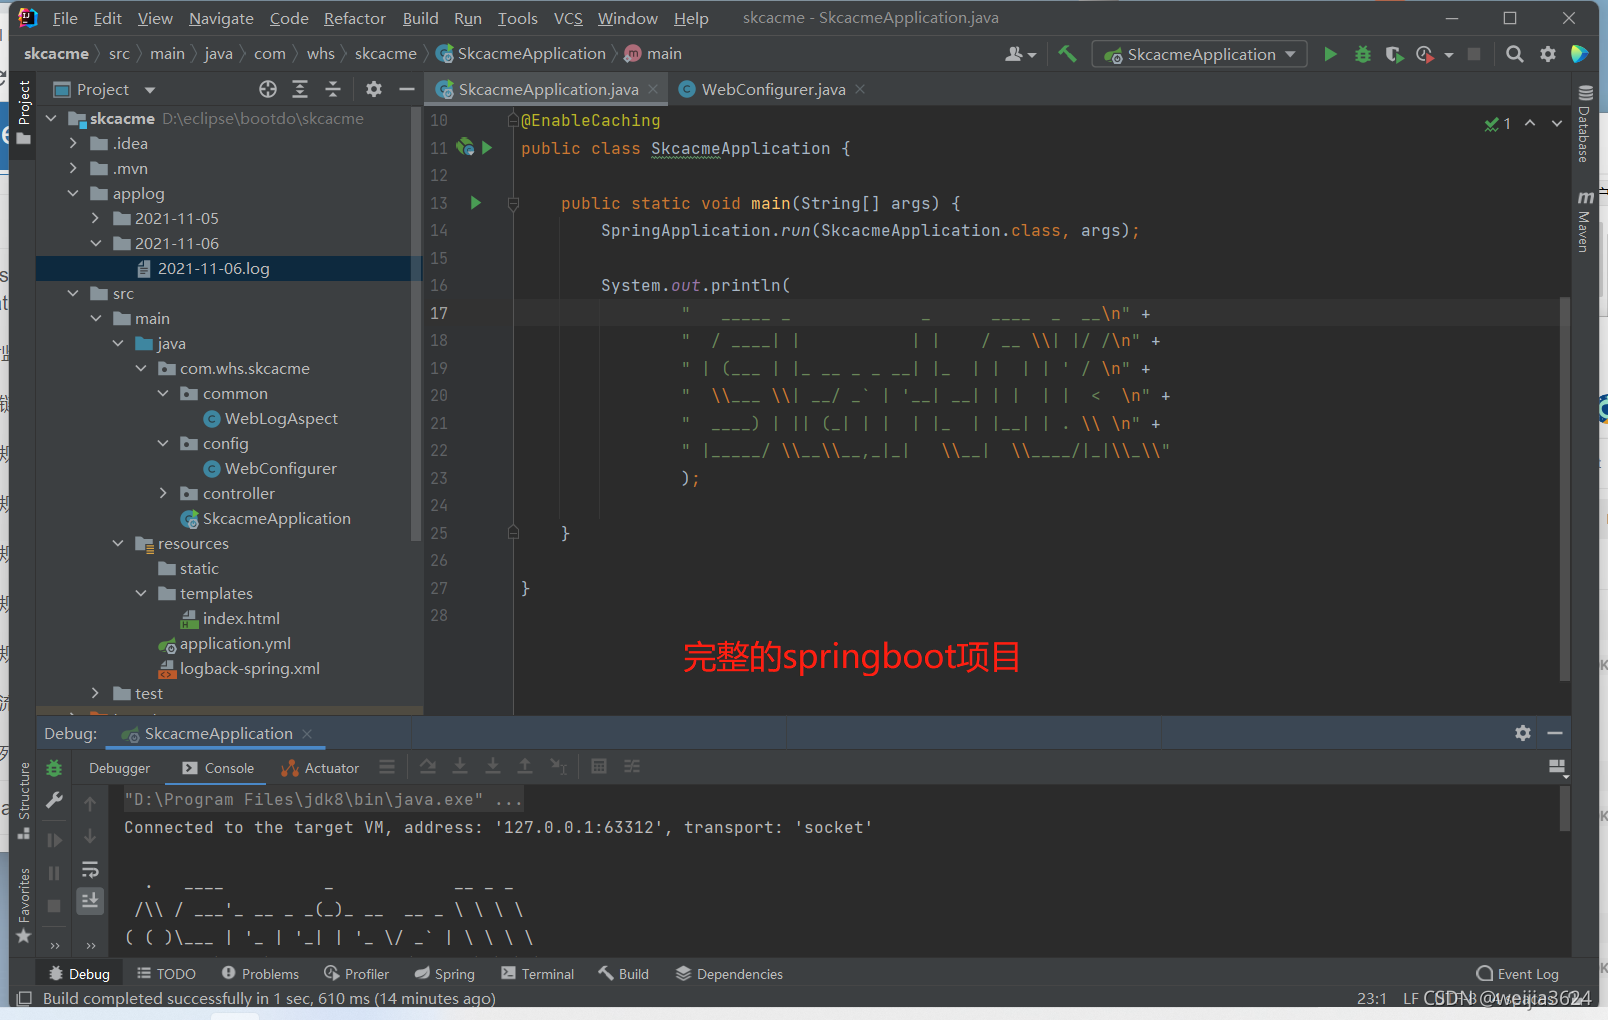Build project with the hammer icon
The height and width of the screenshot is (1020, 1608).
click(1067, 54)
